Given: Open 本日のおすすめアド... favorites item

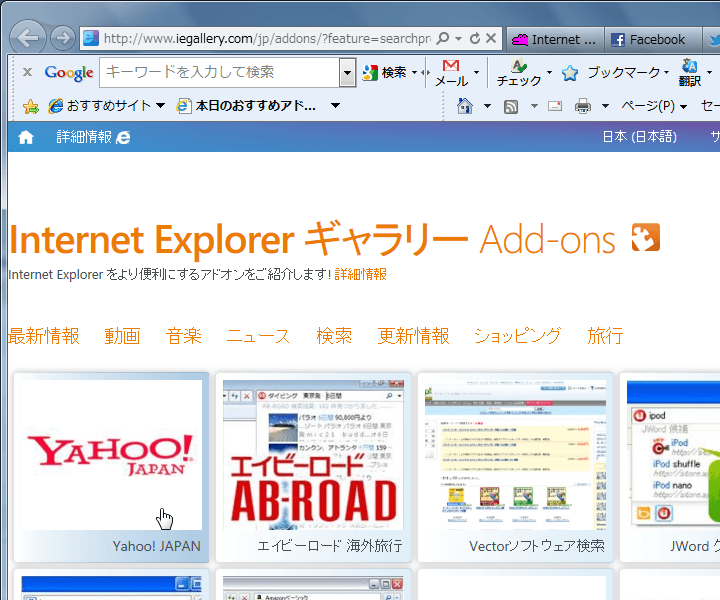Looking at the screenshot, I should coord(247,106).
